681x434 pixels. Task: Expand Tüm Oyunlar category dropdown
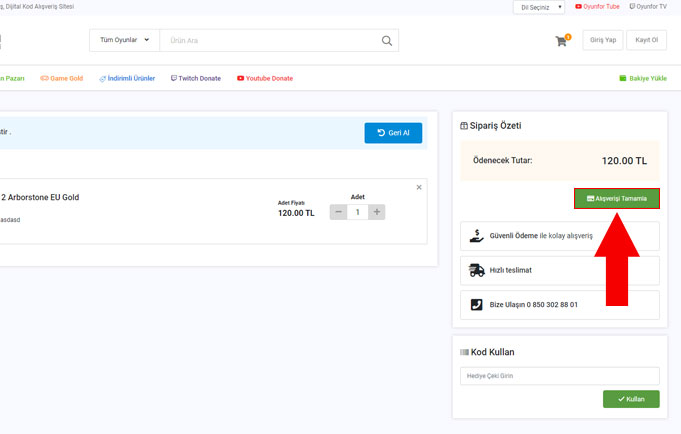(125, 40)
